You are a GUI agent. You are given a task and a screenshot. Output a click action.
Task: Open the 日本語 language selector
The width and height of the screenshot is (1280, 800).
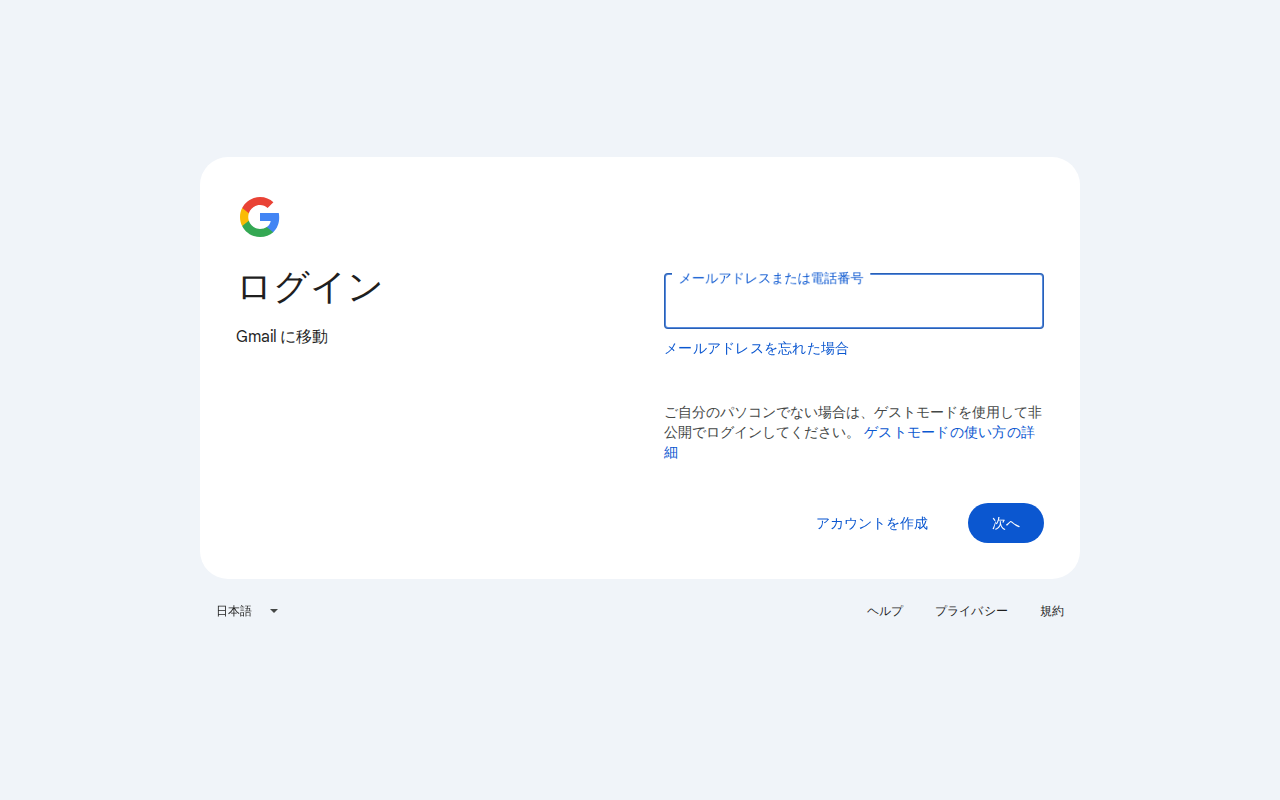pos(235,611)
